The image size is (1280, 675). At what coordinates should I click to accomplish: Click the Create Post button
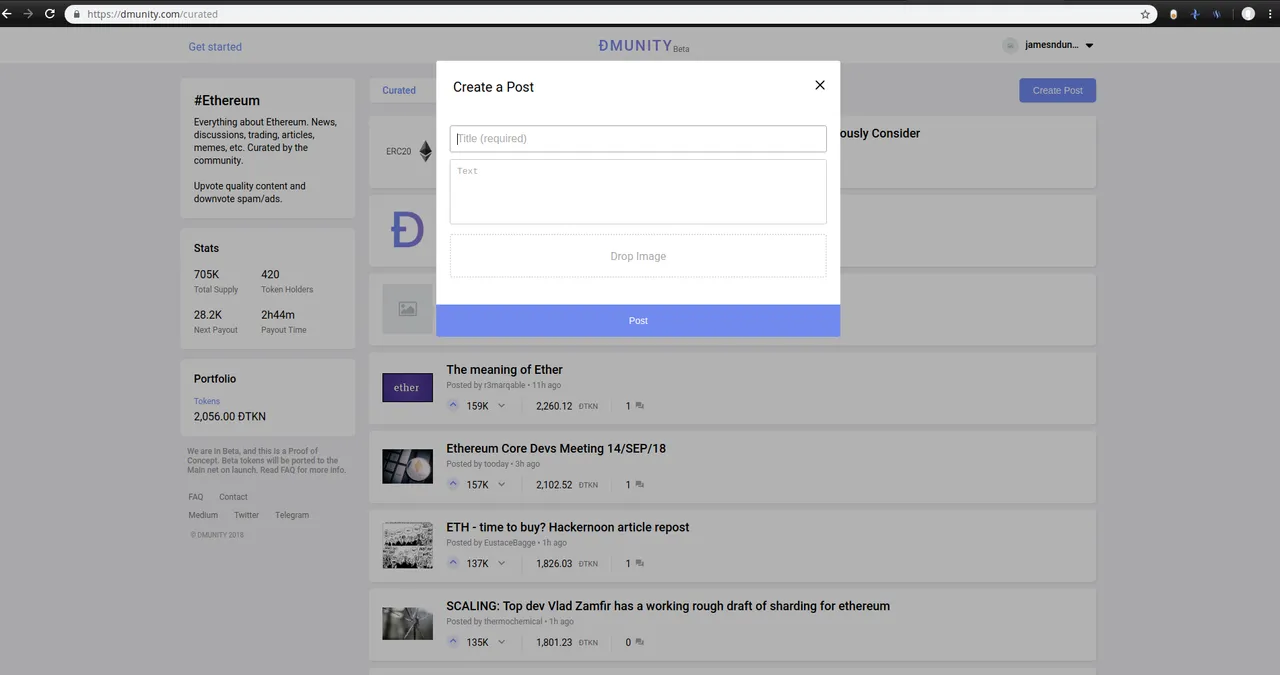[x=1058, y=90]
